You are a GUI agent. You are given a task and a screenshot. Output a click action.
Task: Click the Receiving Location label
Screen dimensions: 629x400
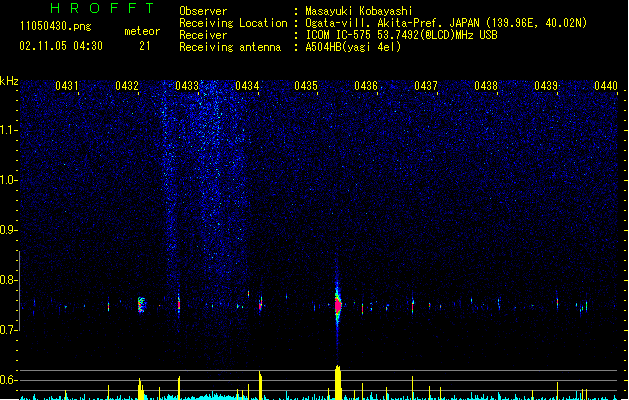(233, 23)
